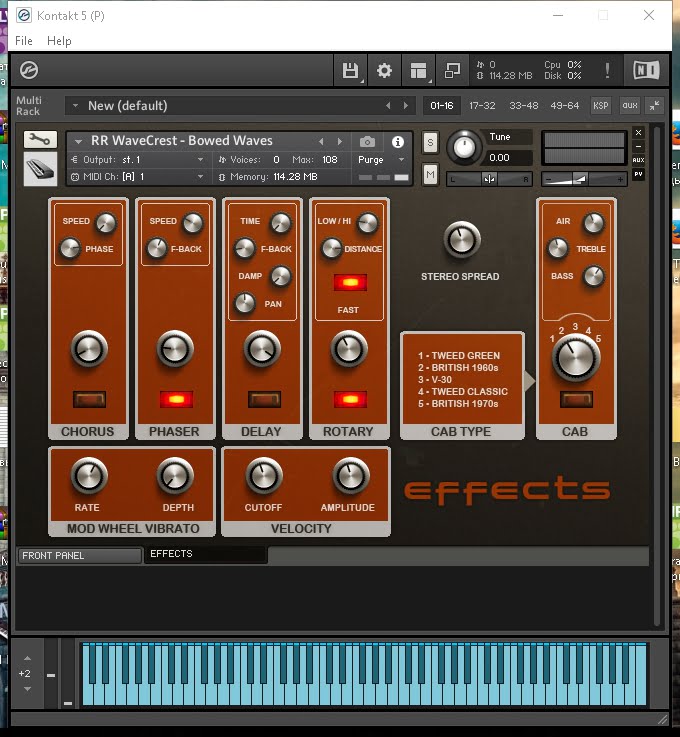The width and height of the screenshot is (680, 737).
Task: Click the Mod Wheel Vibrato Rate knob
Action: (x=89, y=476)
